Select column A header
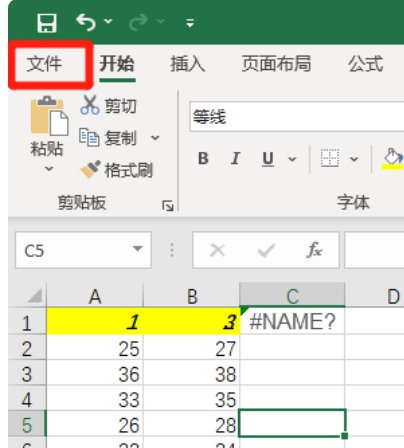Image resolution: width=404 pixels, height=448 pixels. [x=95, y=295]
